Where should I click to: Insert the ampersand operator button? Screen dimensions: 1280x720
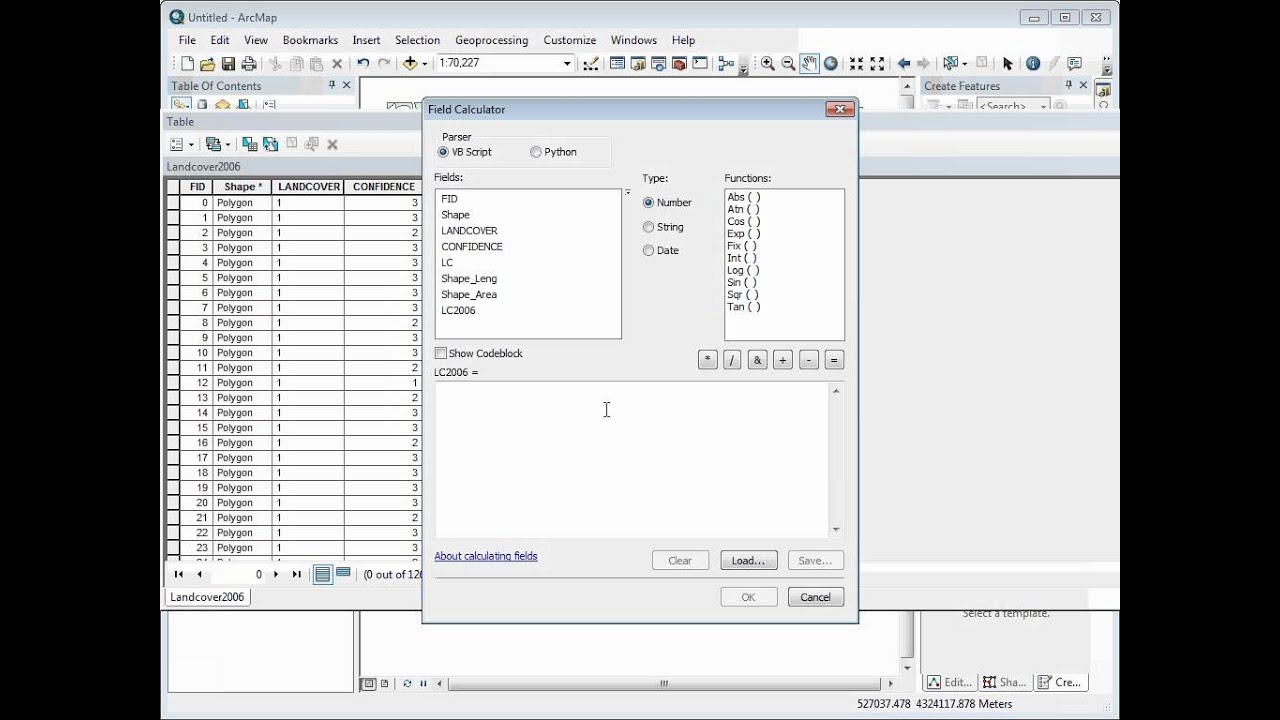pos(757,360)
